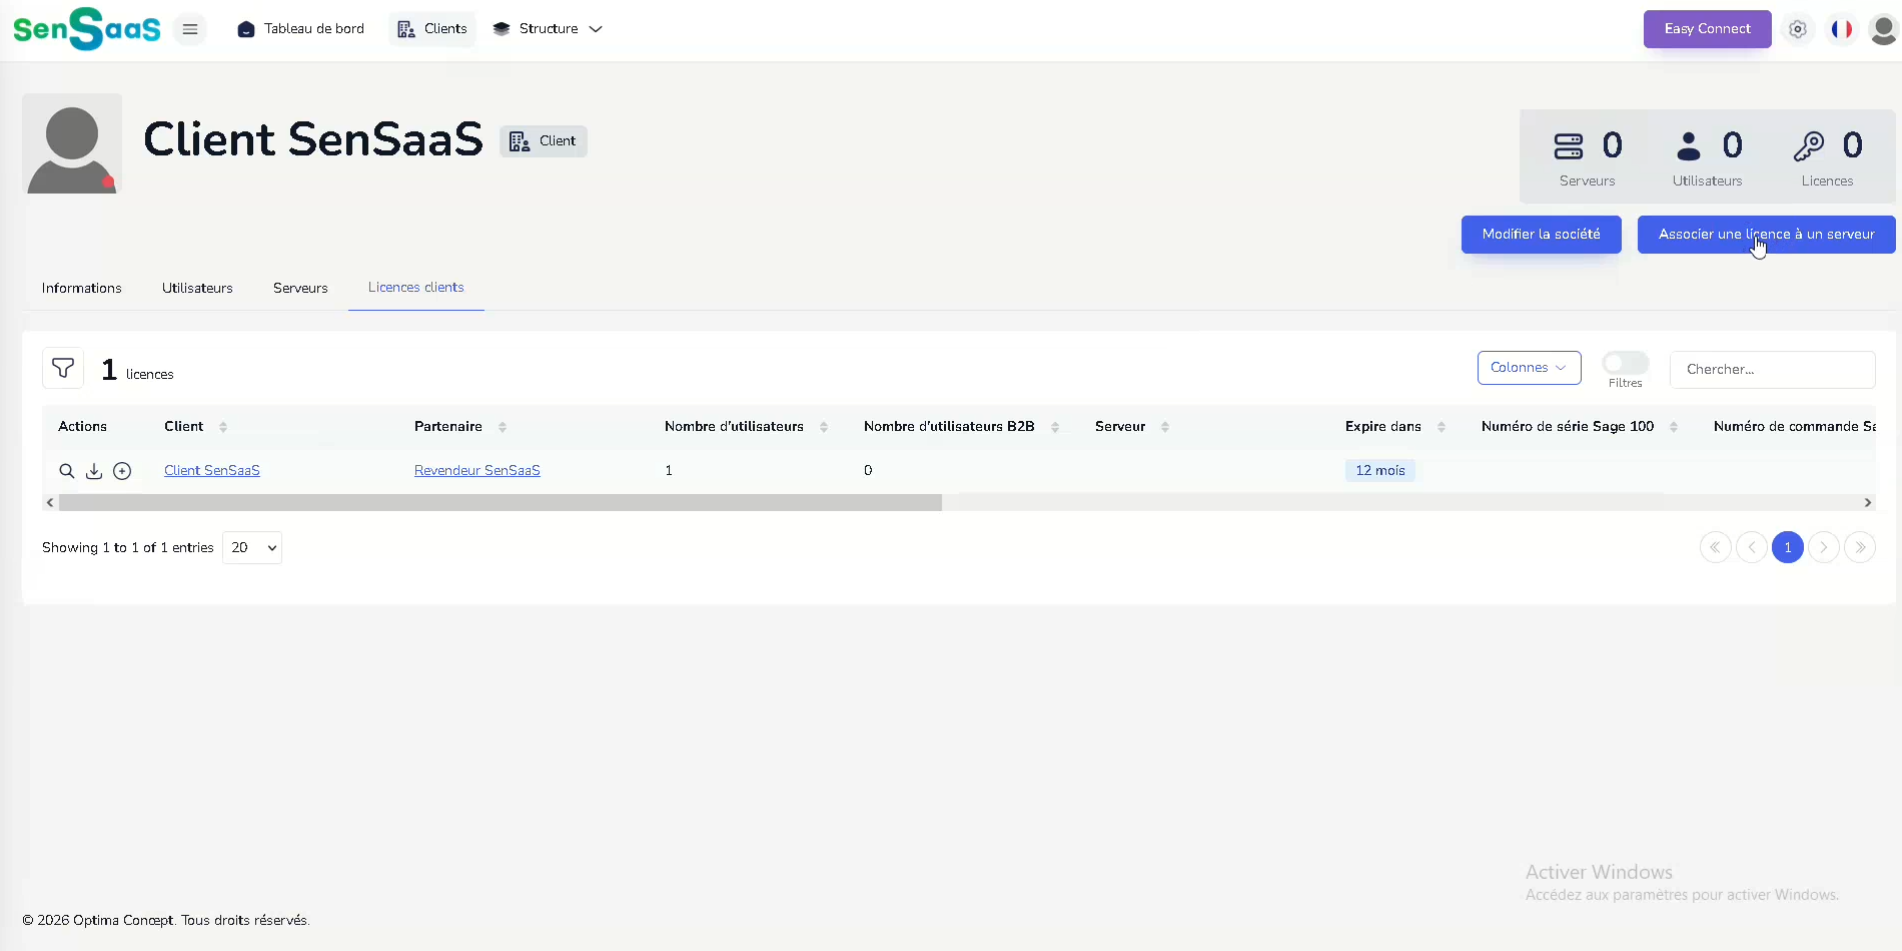
Task: Download licence using download icon
Action: click(x=94, y=471)
